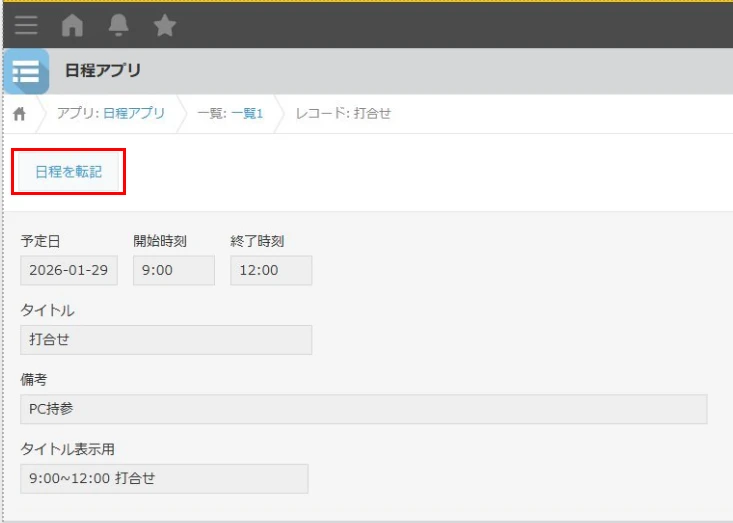This screenshot has width=733, height=523.
Task: Click the small home icon in breadcrumb
Action: pos(19,114)
